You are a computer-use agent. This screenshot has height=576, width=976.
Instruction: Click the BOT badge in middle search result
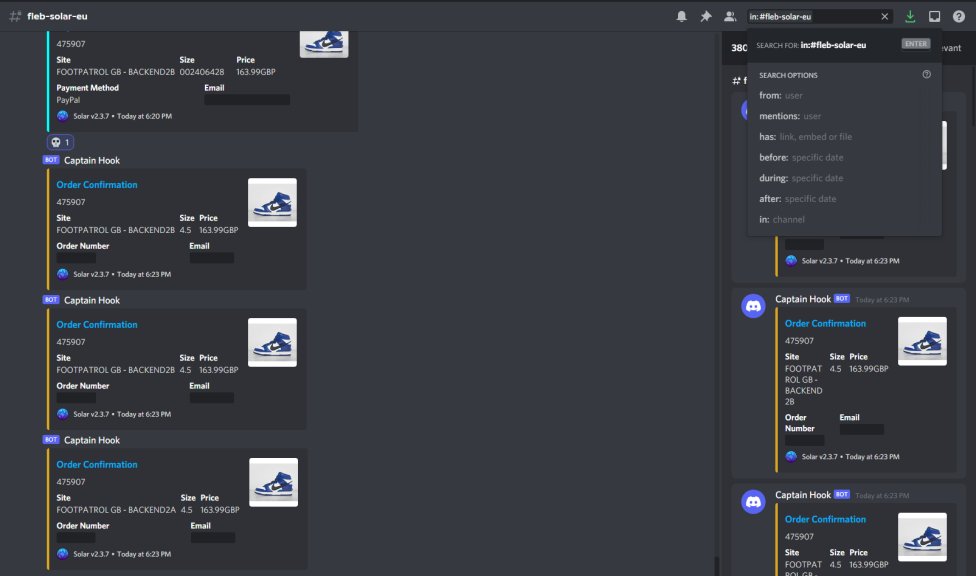[842, 299]
